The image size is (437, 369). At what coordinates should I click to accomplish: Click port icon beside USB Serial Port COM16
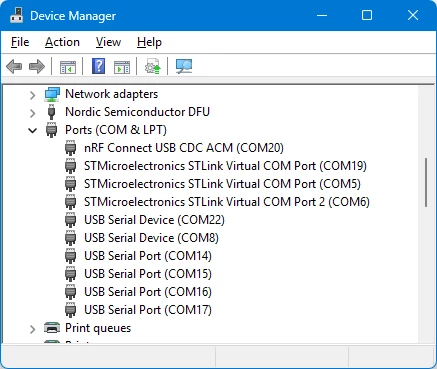coord(70,292)
